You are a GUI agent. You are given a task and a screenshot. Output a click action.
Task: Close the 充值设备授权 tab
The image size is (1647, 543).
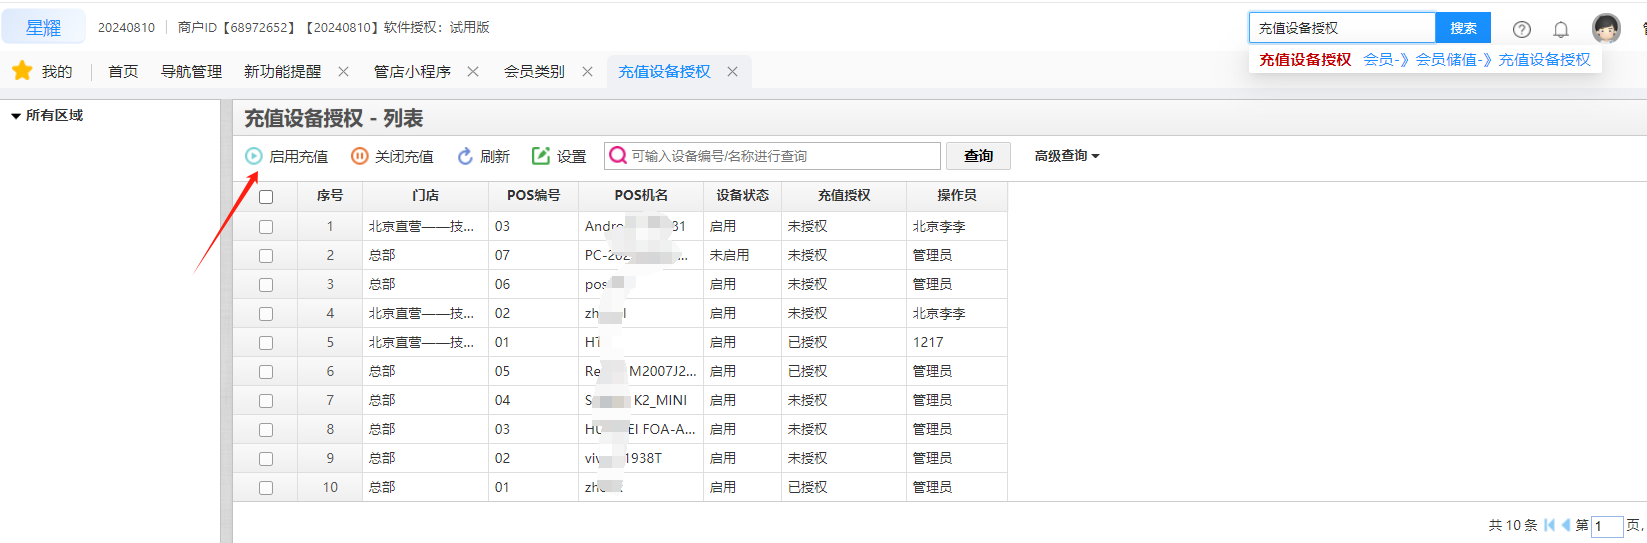732,71
